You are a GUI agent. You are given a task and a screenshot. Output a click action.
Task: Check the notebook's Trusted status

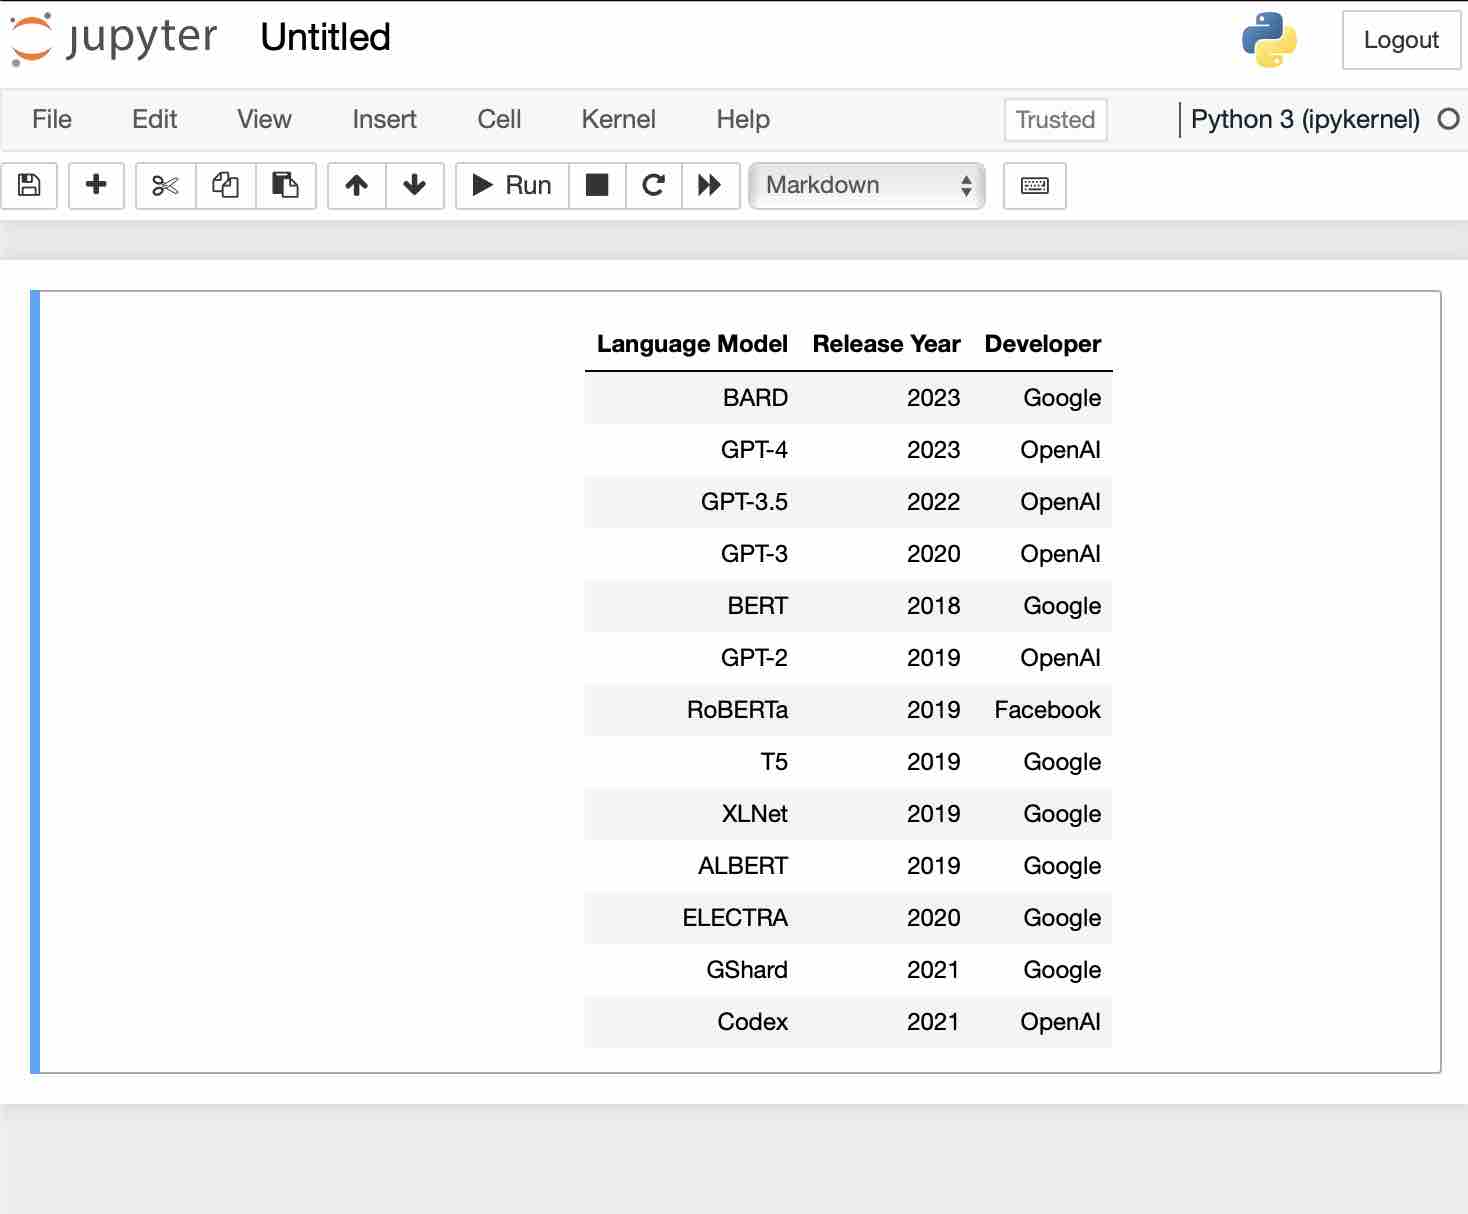coord(1055,120)
